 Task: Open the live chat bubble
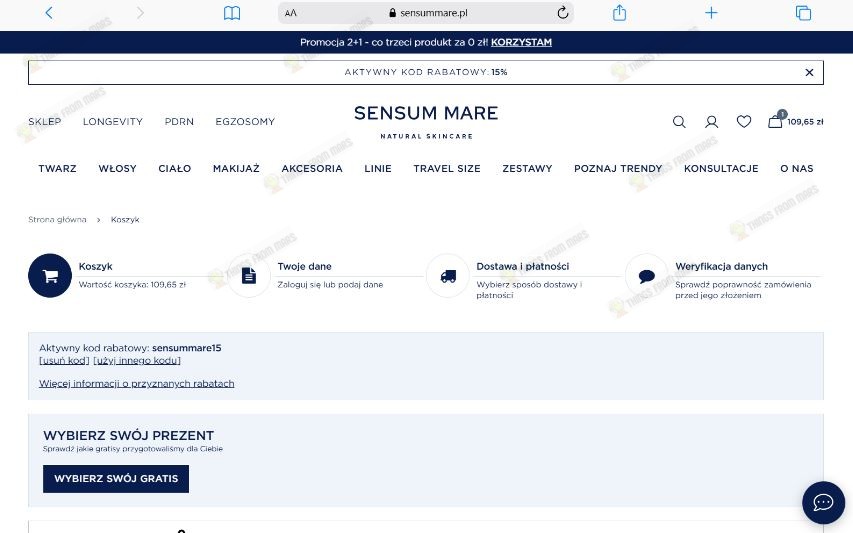pos(823,502)
